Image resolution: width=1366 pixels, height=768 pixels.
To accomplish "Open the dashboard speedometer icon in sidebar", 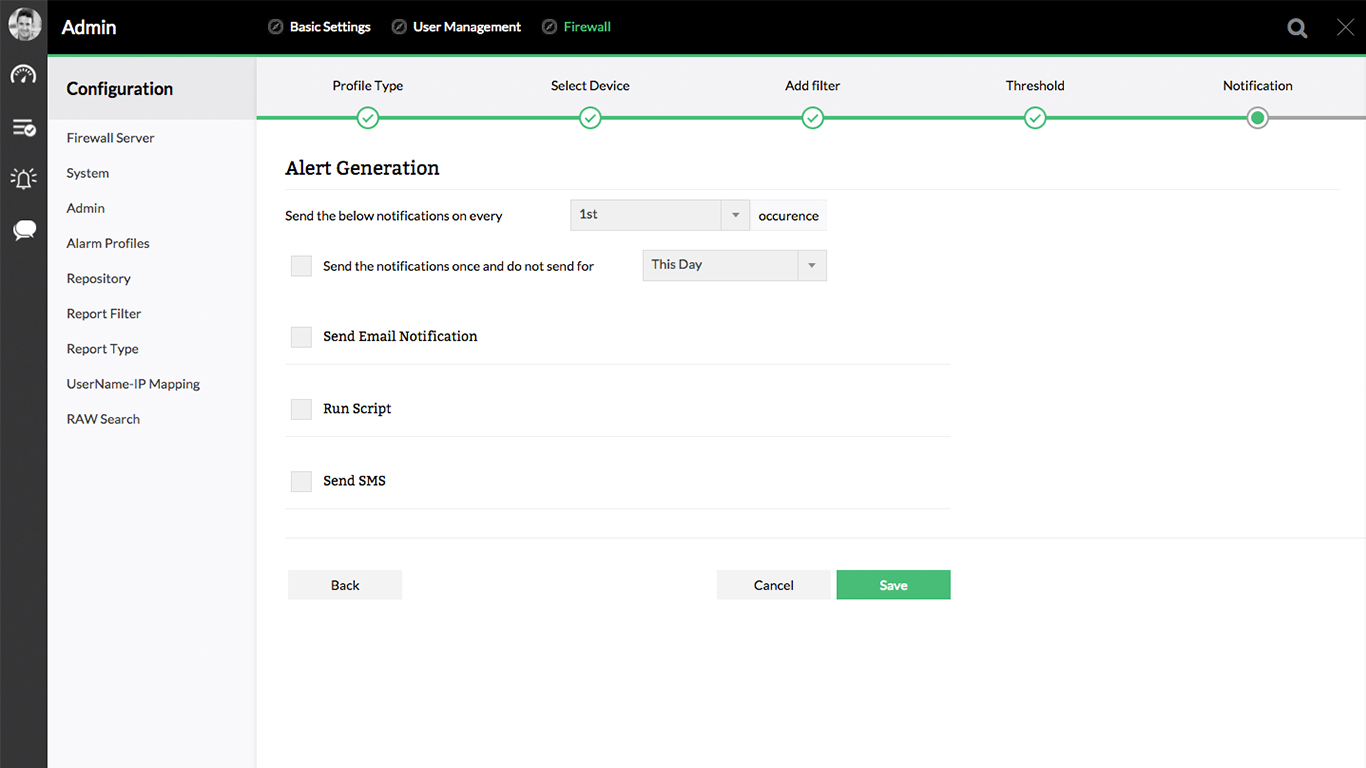I will coord(23,75).
